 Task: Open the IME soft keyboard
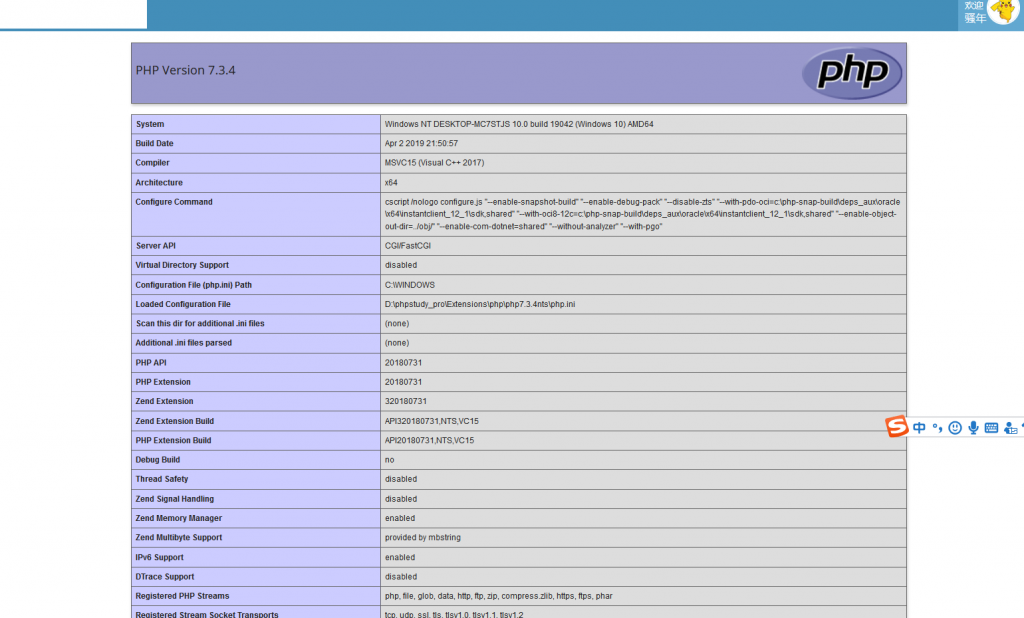pyautogui.click(x=991, y=428)
